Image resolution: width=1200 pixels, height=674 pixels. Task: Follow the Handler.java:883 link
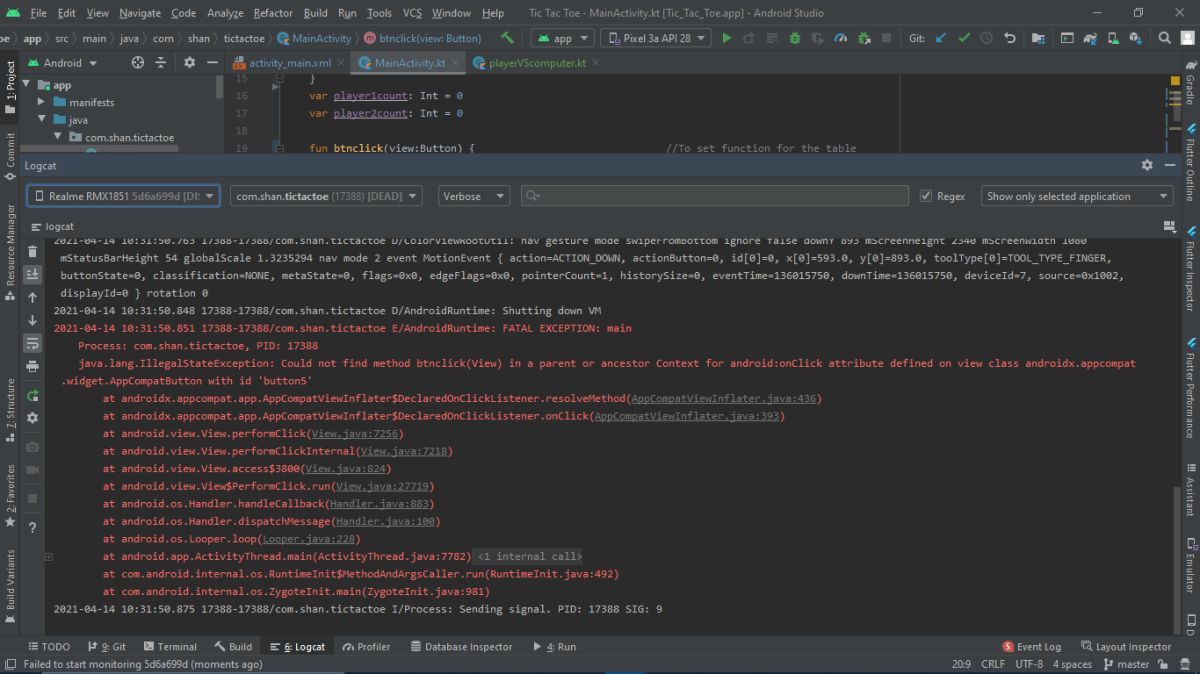click(x=379, y=503)
